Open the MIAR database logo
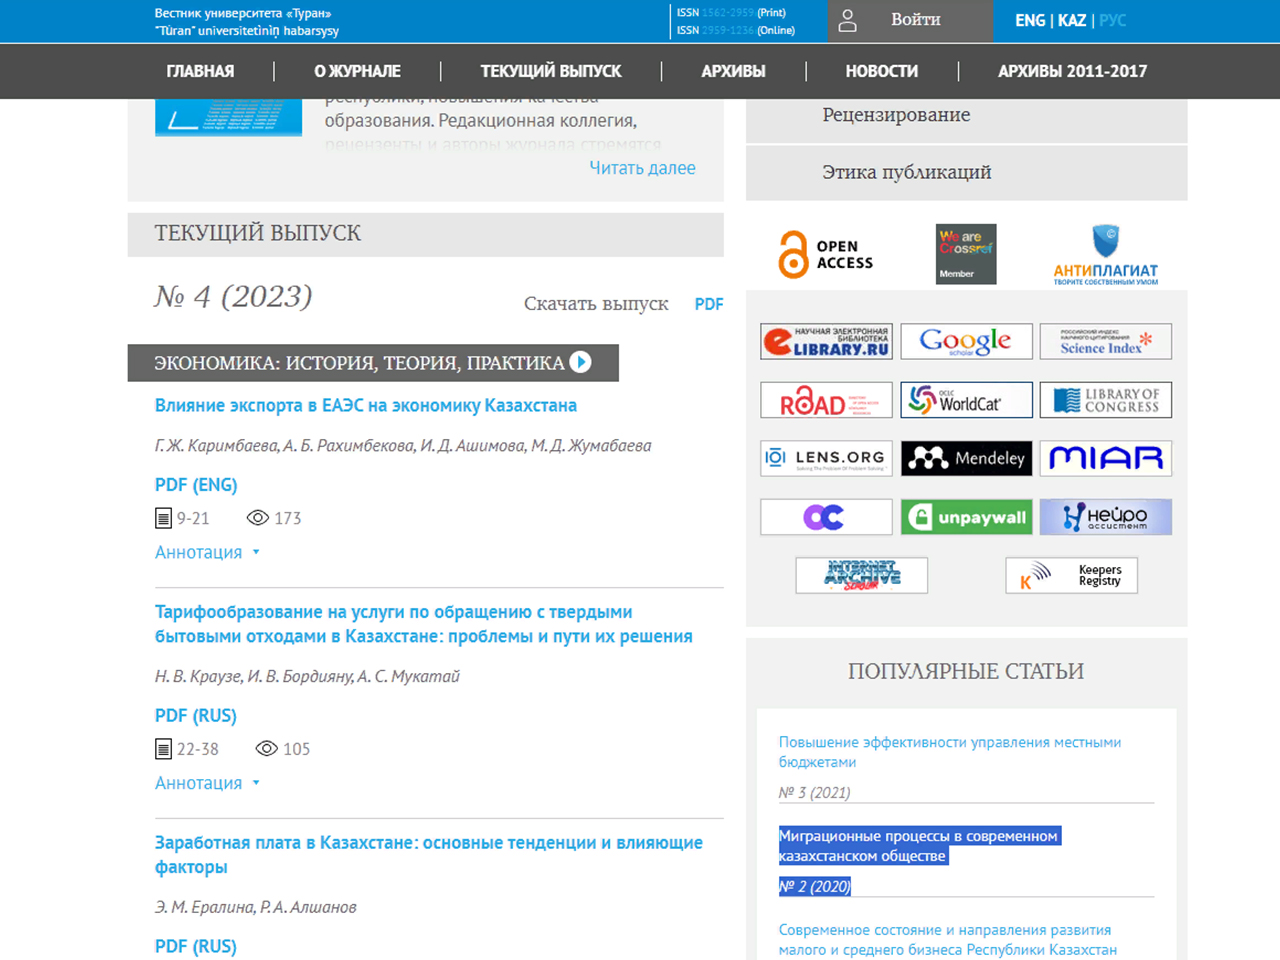The width and height of the screenshot is (1280, 960). (x=1105, y=458)
